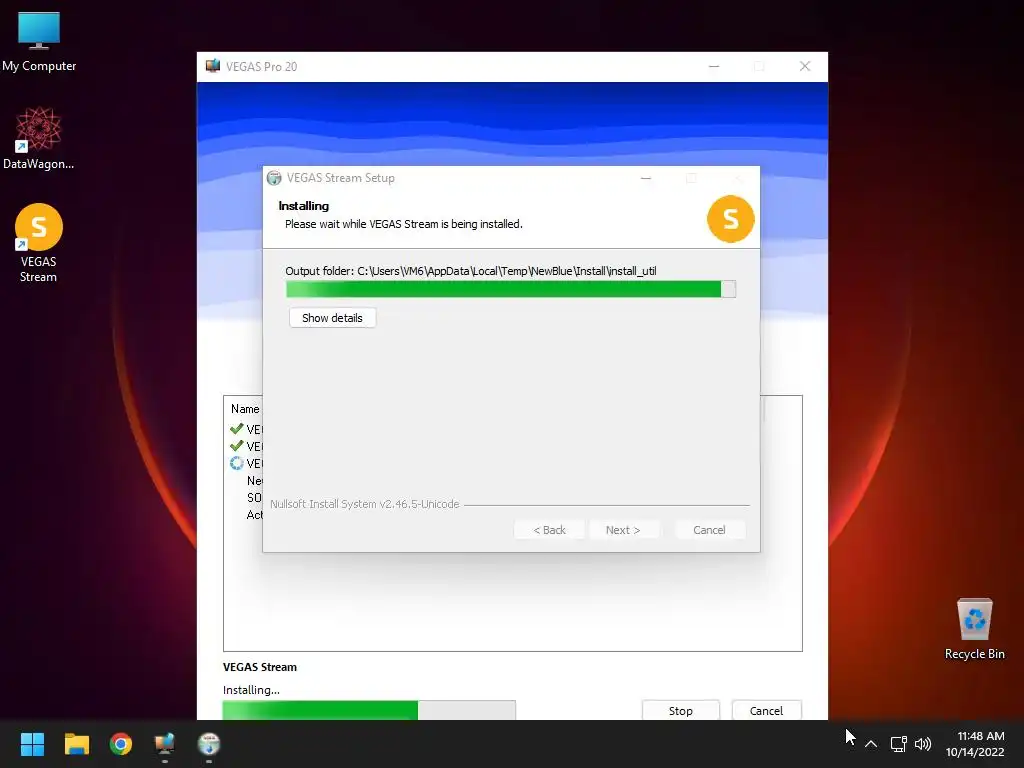The height and width of the screenshot is (768, 1024).
Task: Show hidden tray icons chevron
Action: pos(871,744)
